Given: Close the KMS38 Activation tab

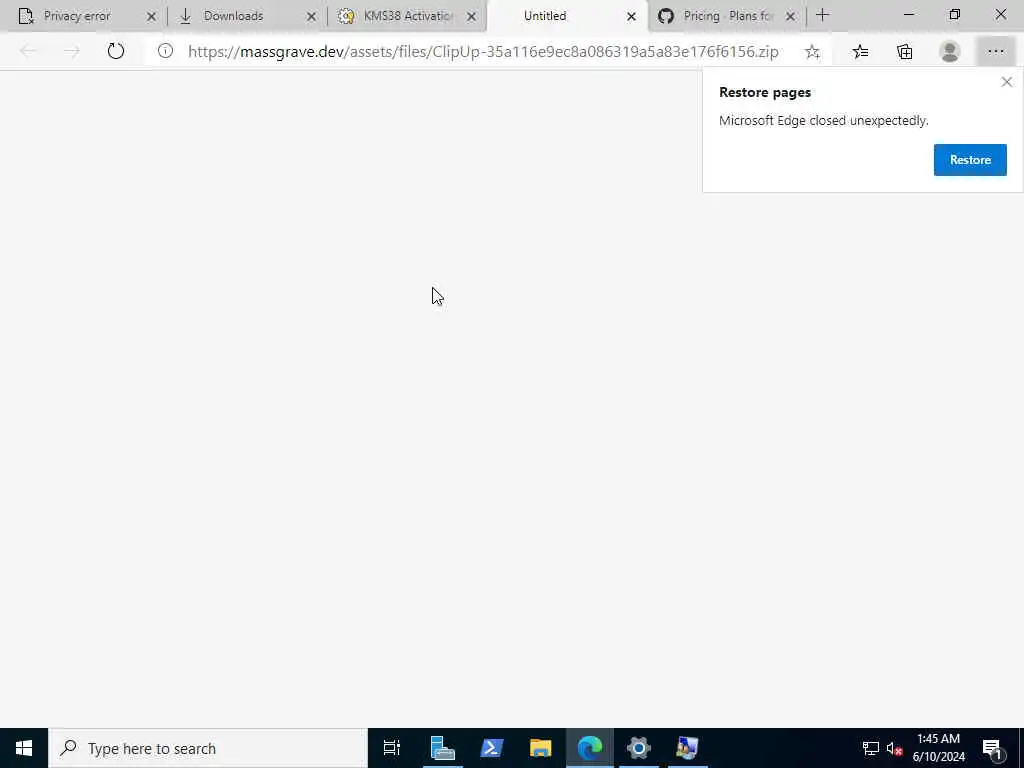Looking at the screenshot, I should [x=471, y=16].
